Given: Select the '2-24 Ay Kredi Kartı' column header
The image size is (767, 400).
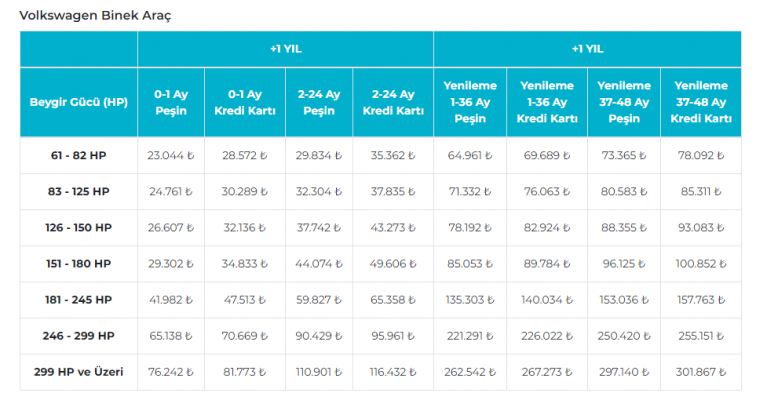Looking at the screenshot, I should (x=393, y=102).
